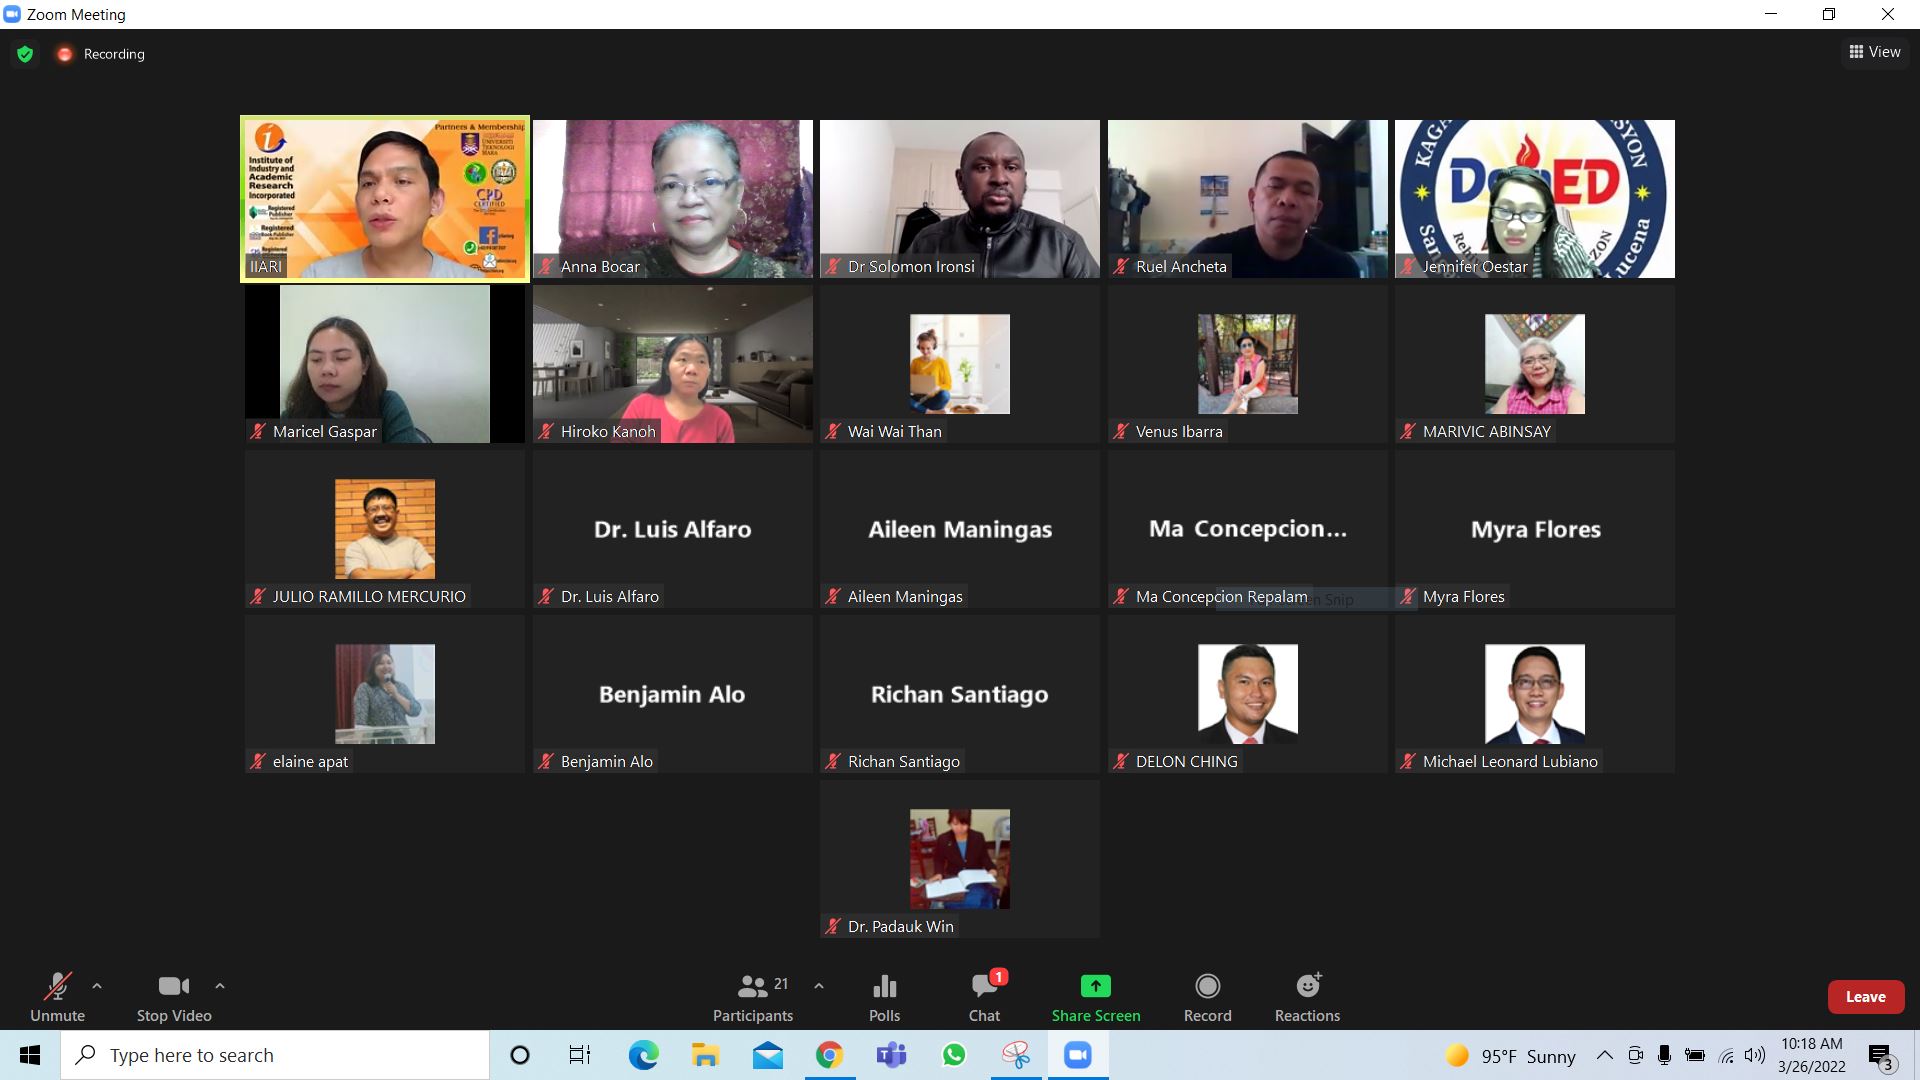Screen dimensions: 1920x1080
Task: Select Anna Bocar's video tile
Action: (672, 198)
